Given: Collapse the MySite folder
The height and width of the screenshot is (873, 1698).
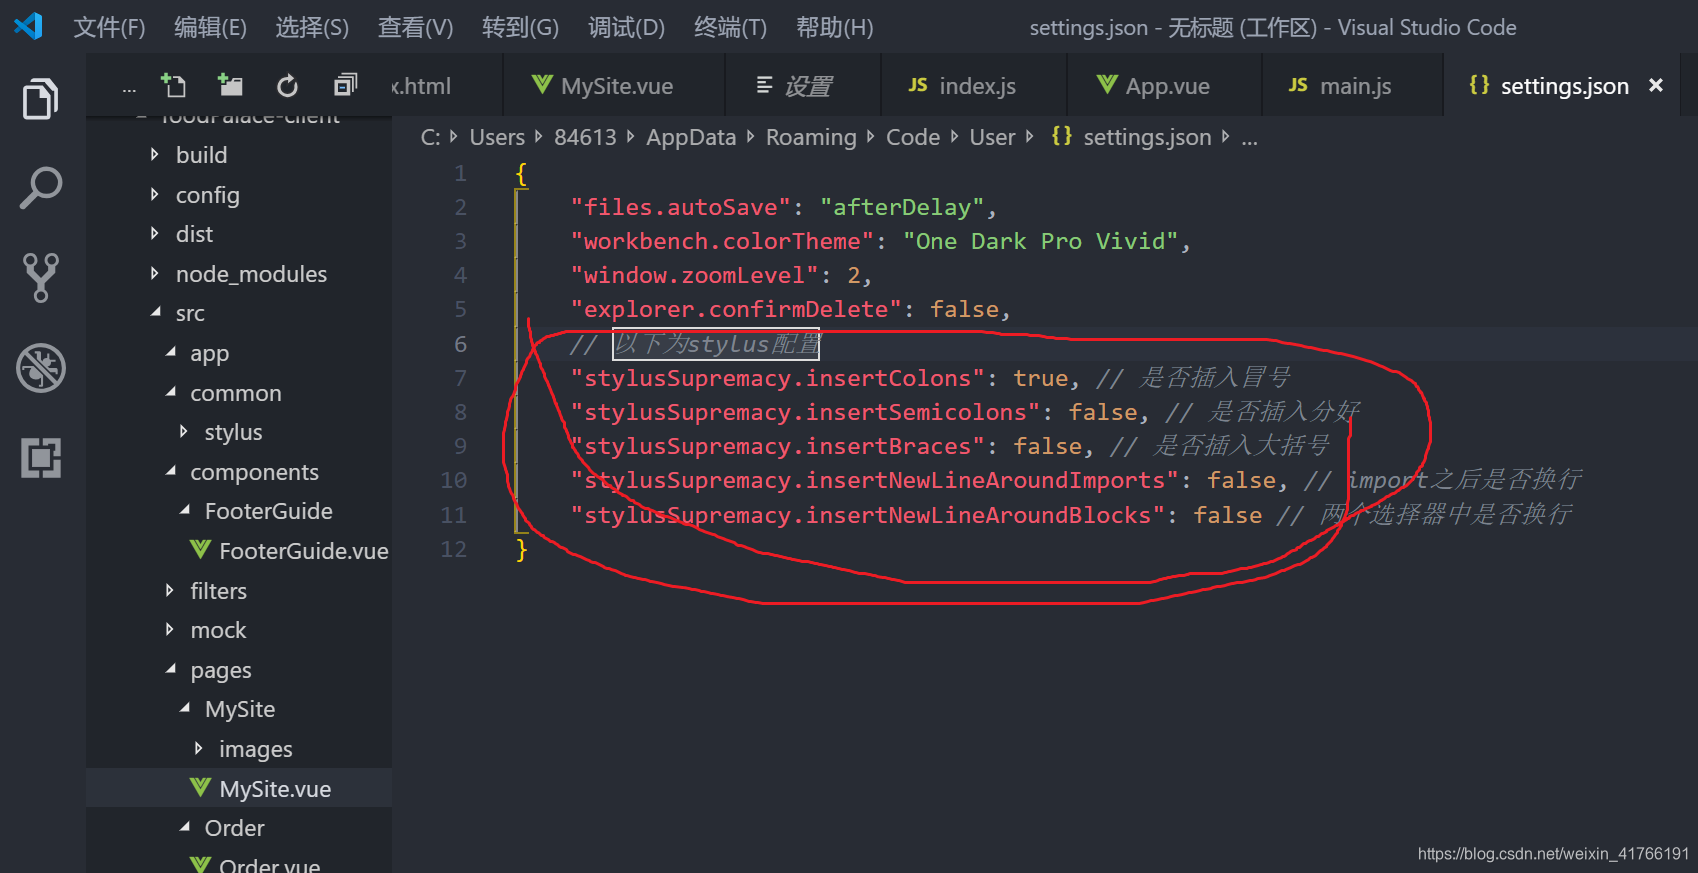Looking at the screenshot, I should click(x=185, y=708).
